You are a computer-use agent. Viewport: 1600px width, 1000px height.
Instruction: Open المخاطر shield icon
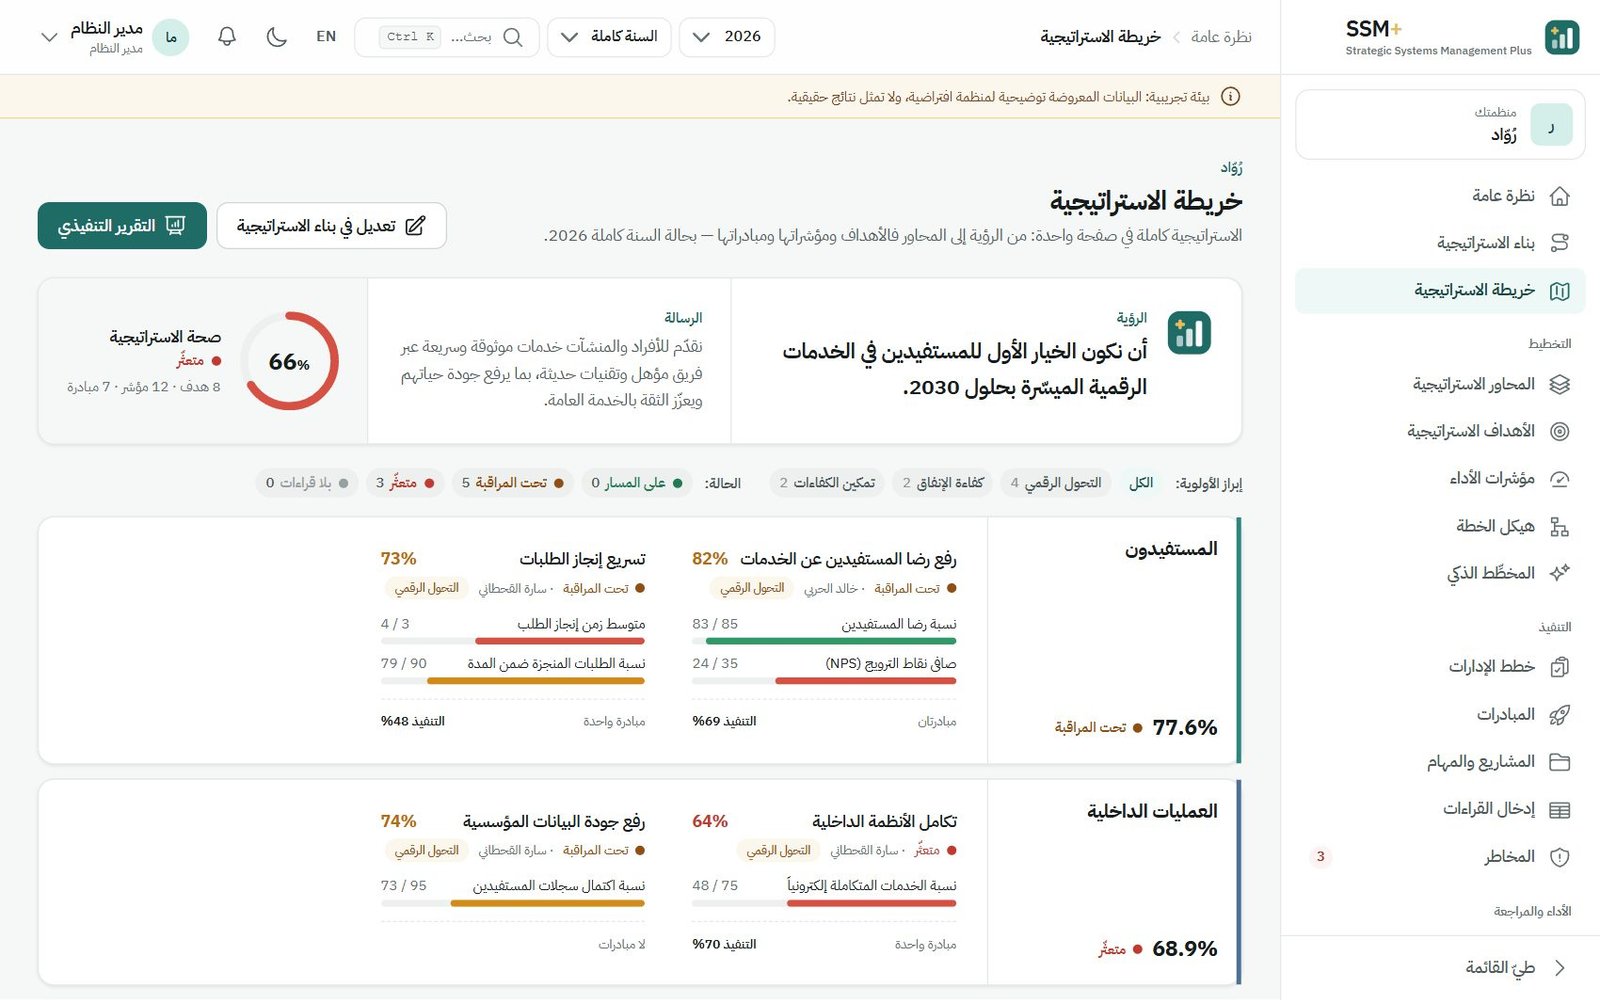1559,857
